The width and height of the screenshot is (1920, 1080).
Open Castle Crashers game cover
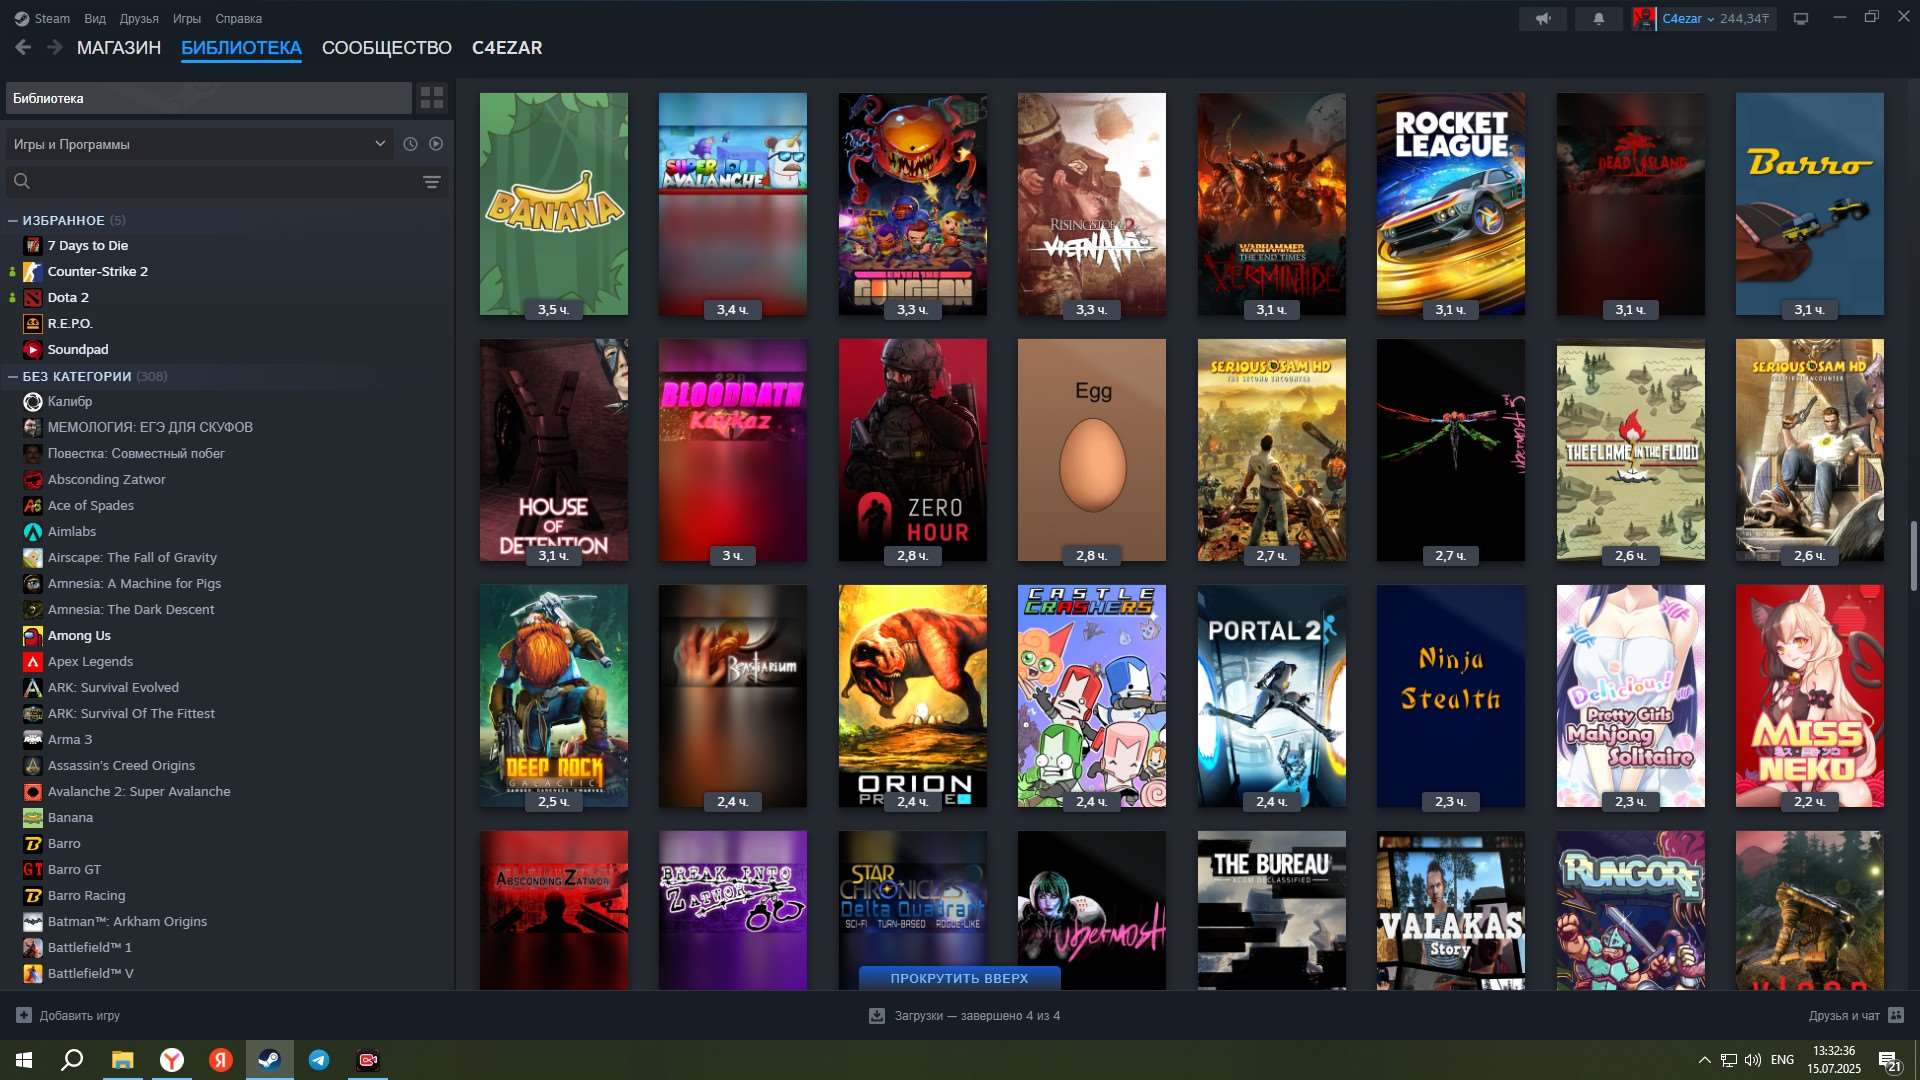pos(1092,696)
